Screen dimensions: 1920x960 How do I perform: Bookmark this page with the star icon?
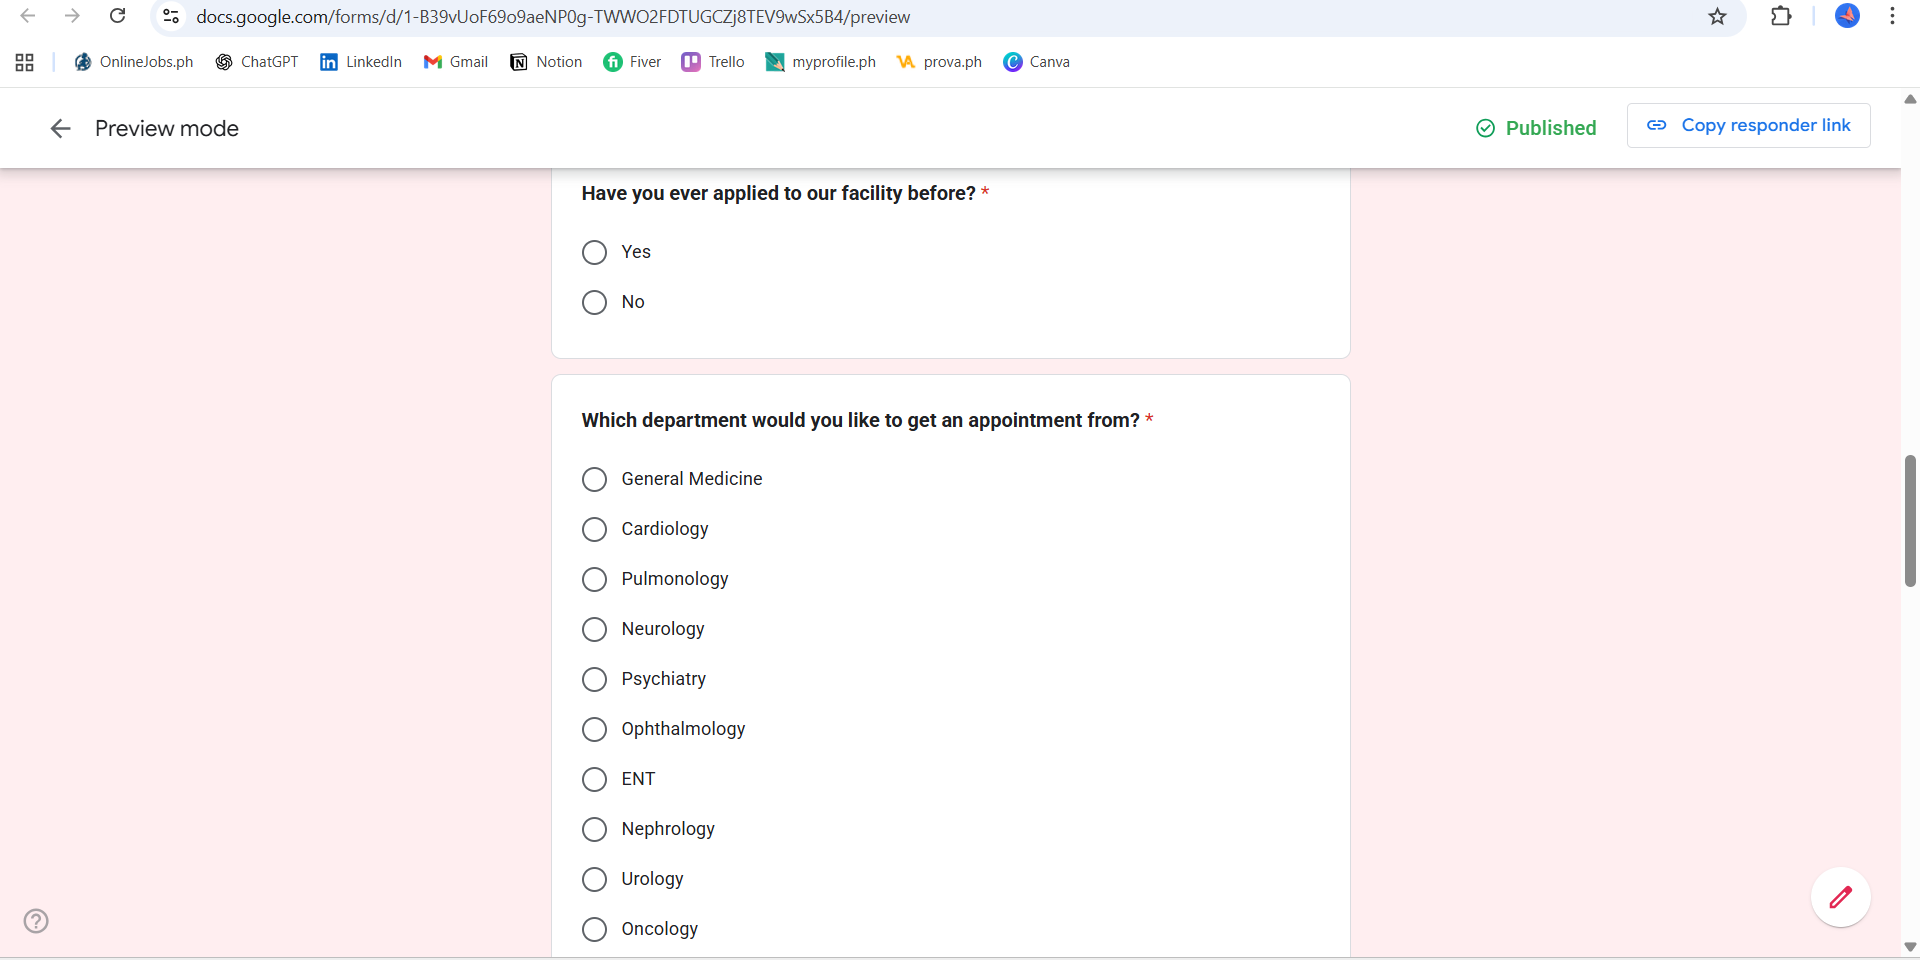coord(1717,17)
